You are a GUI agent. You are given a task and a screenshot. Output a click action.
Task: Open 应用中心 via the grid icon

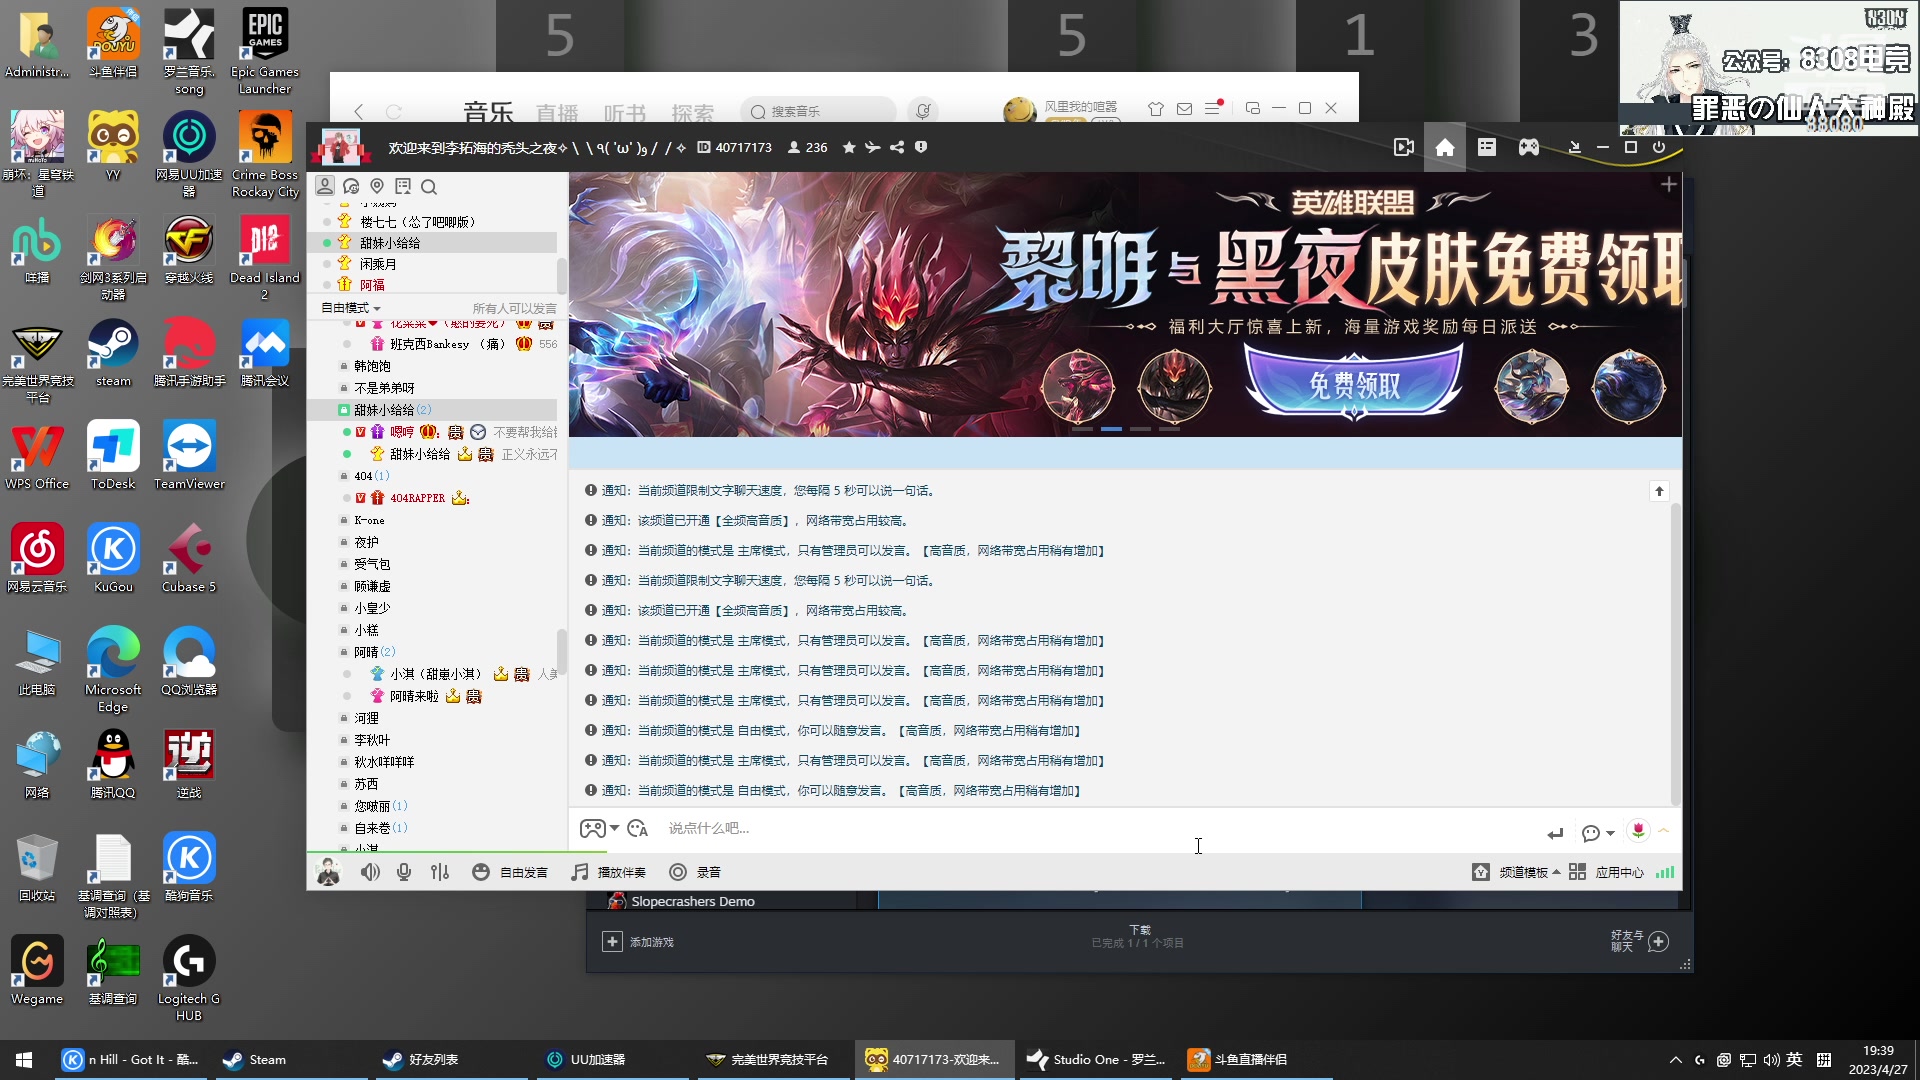pyautogui.click(x=1576, y=872)
